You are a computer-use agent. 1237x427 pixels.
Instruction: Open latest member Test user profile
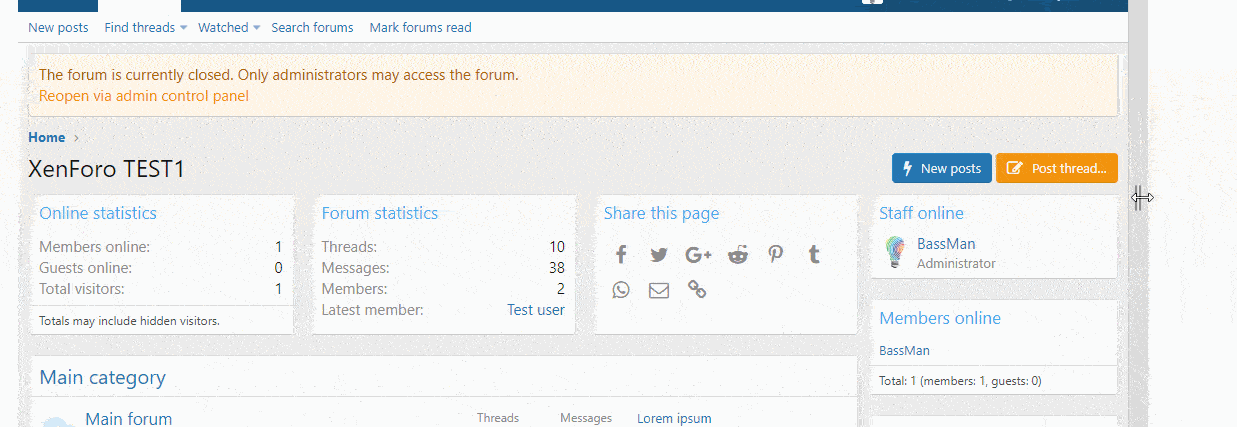pyautogui.click(x=535, y=310)
